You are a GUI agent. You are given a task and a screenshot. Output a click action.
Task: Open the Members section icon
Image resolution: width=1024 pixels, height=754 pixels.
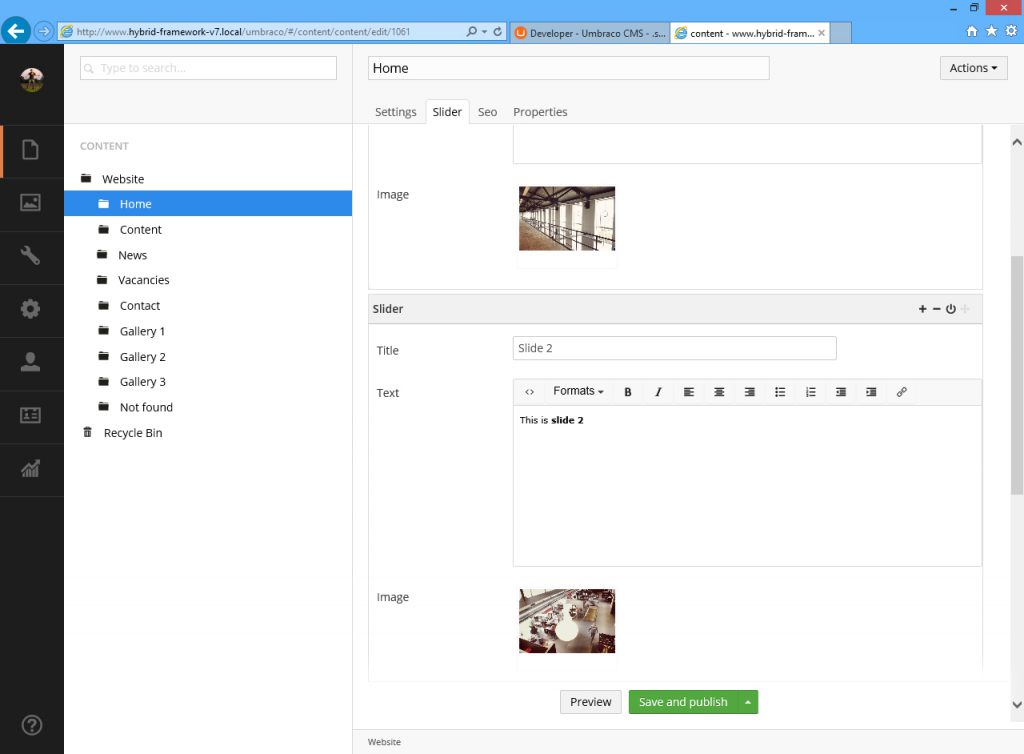point(31,415)
